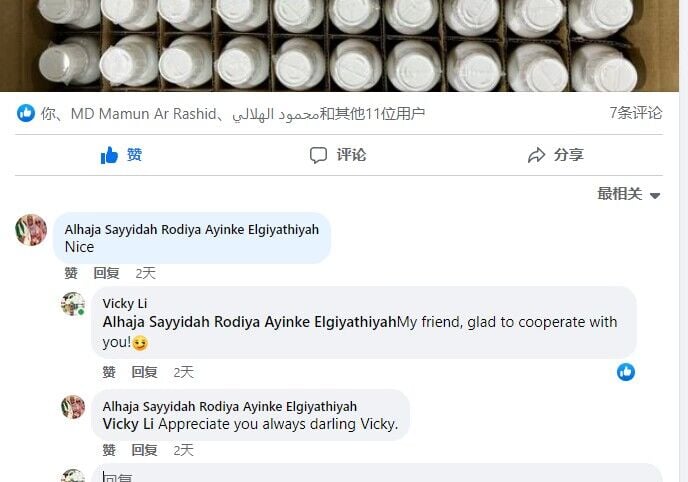
Task: Open the bottles photo at the top
Action: pyautogui.click(x=339, y=46)
